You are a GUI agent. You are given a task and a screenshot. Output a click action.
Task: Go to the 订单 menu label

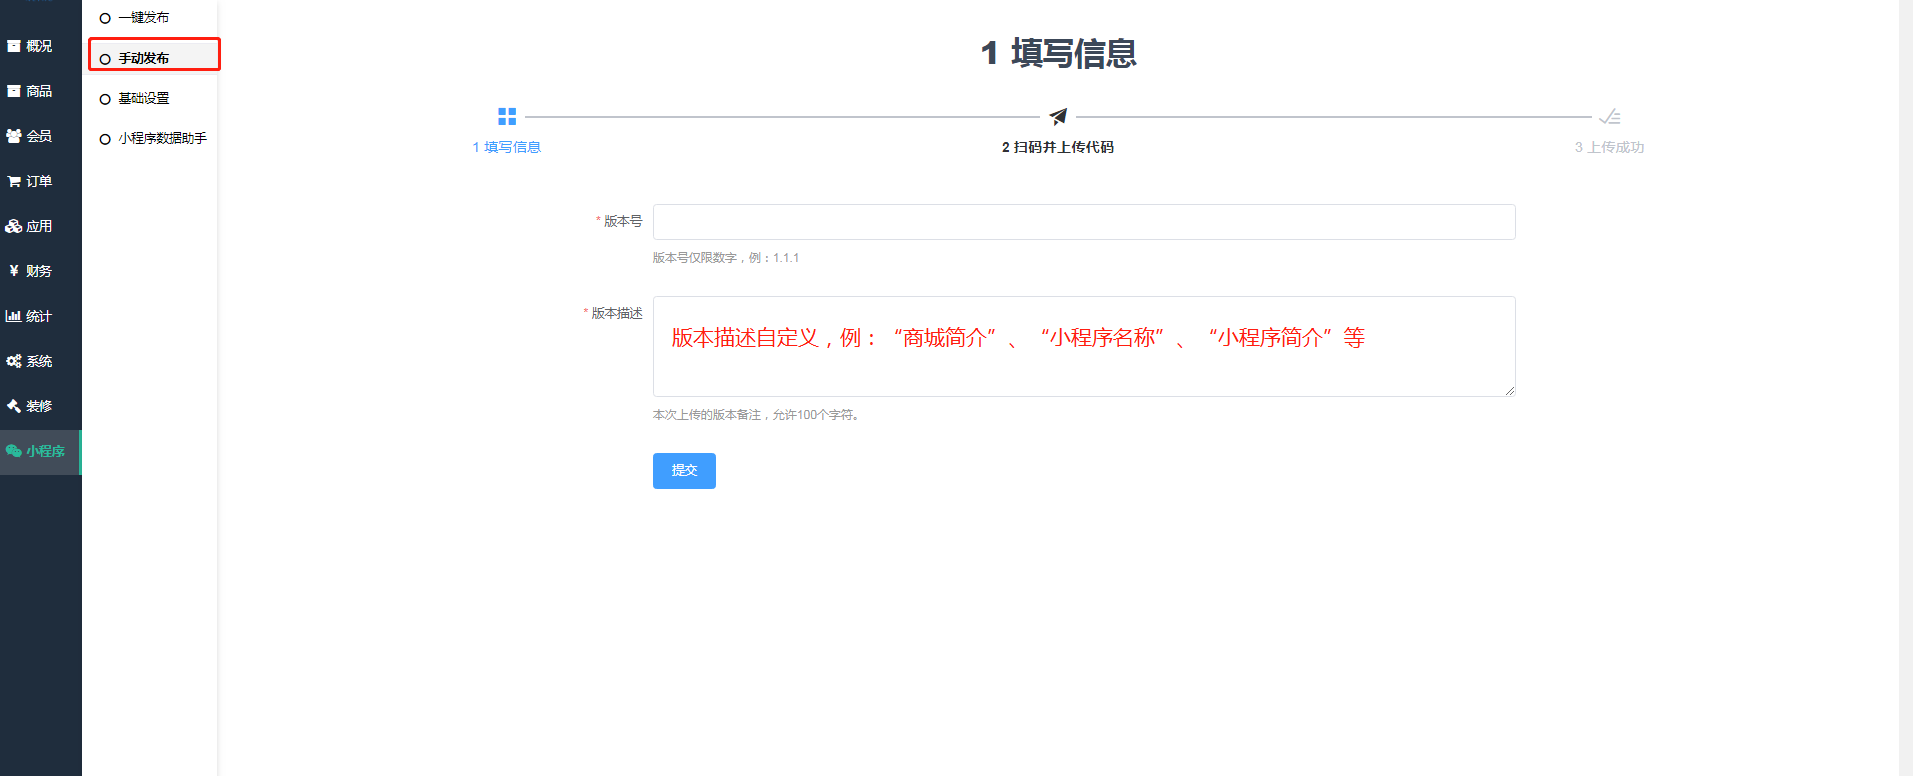[39, 181]
